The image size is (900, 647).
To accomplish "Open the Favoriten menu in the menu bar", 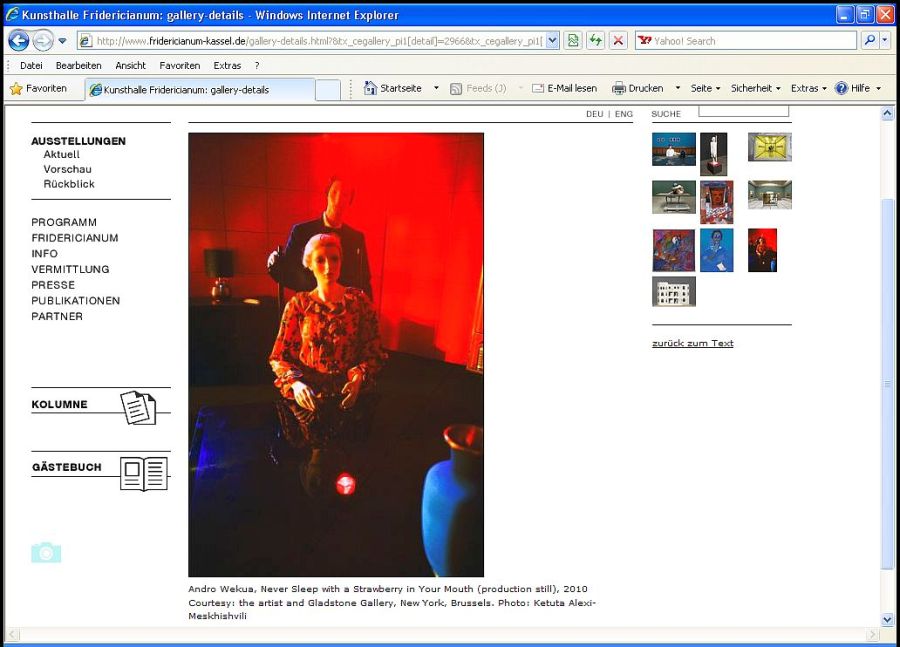I will [180, 65].
